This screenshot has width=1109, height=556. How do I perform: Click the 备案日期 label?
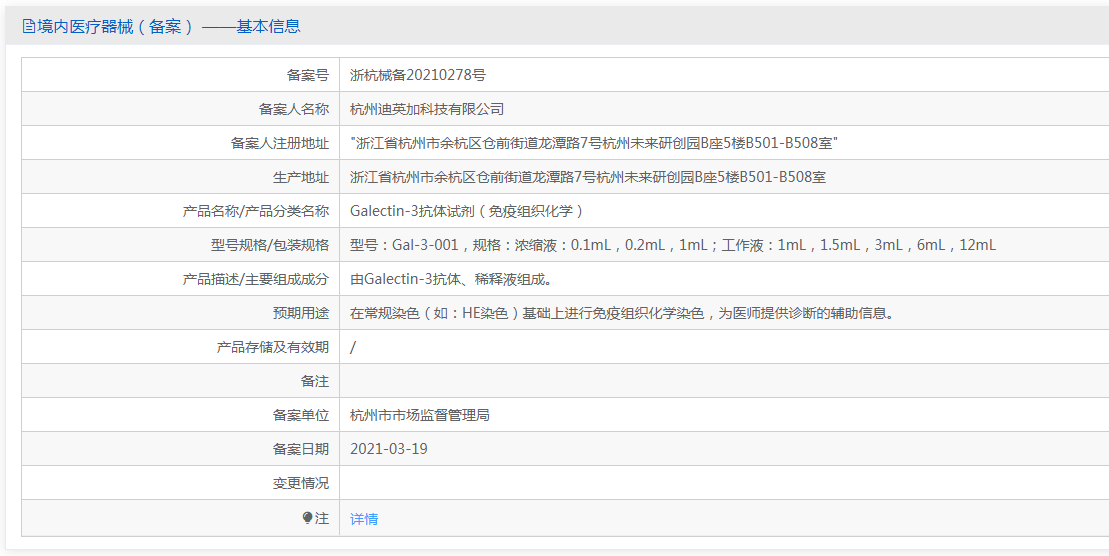(x=301, y=449)
